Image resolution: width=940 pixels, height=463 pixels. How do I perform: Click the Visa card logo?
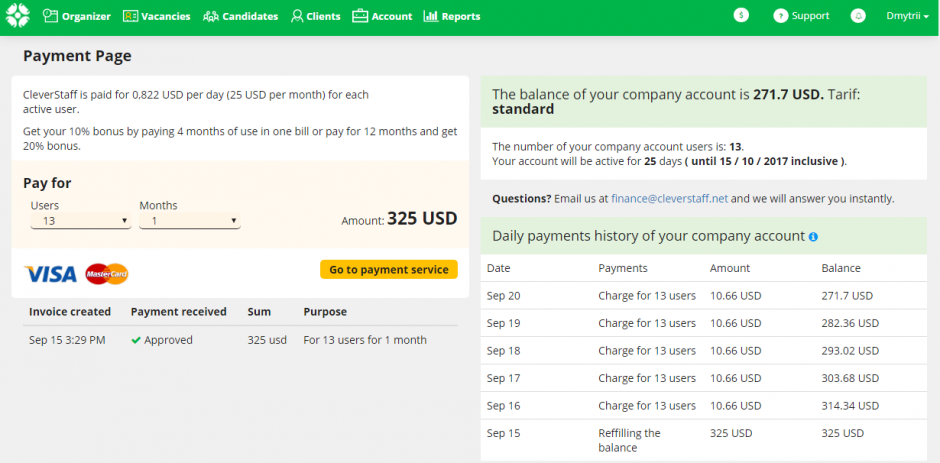pos(50,274)
